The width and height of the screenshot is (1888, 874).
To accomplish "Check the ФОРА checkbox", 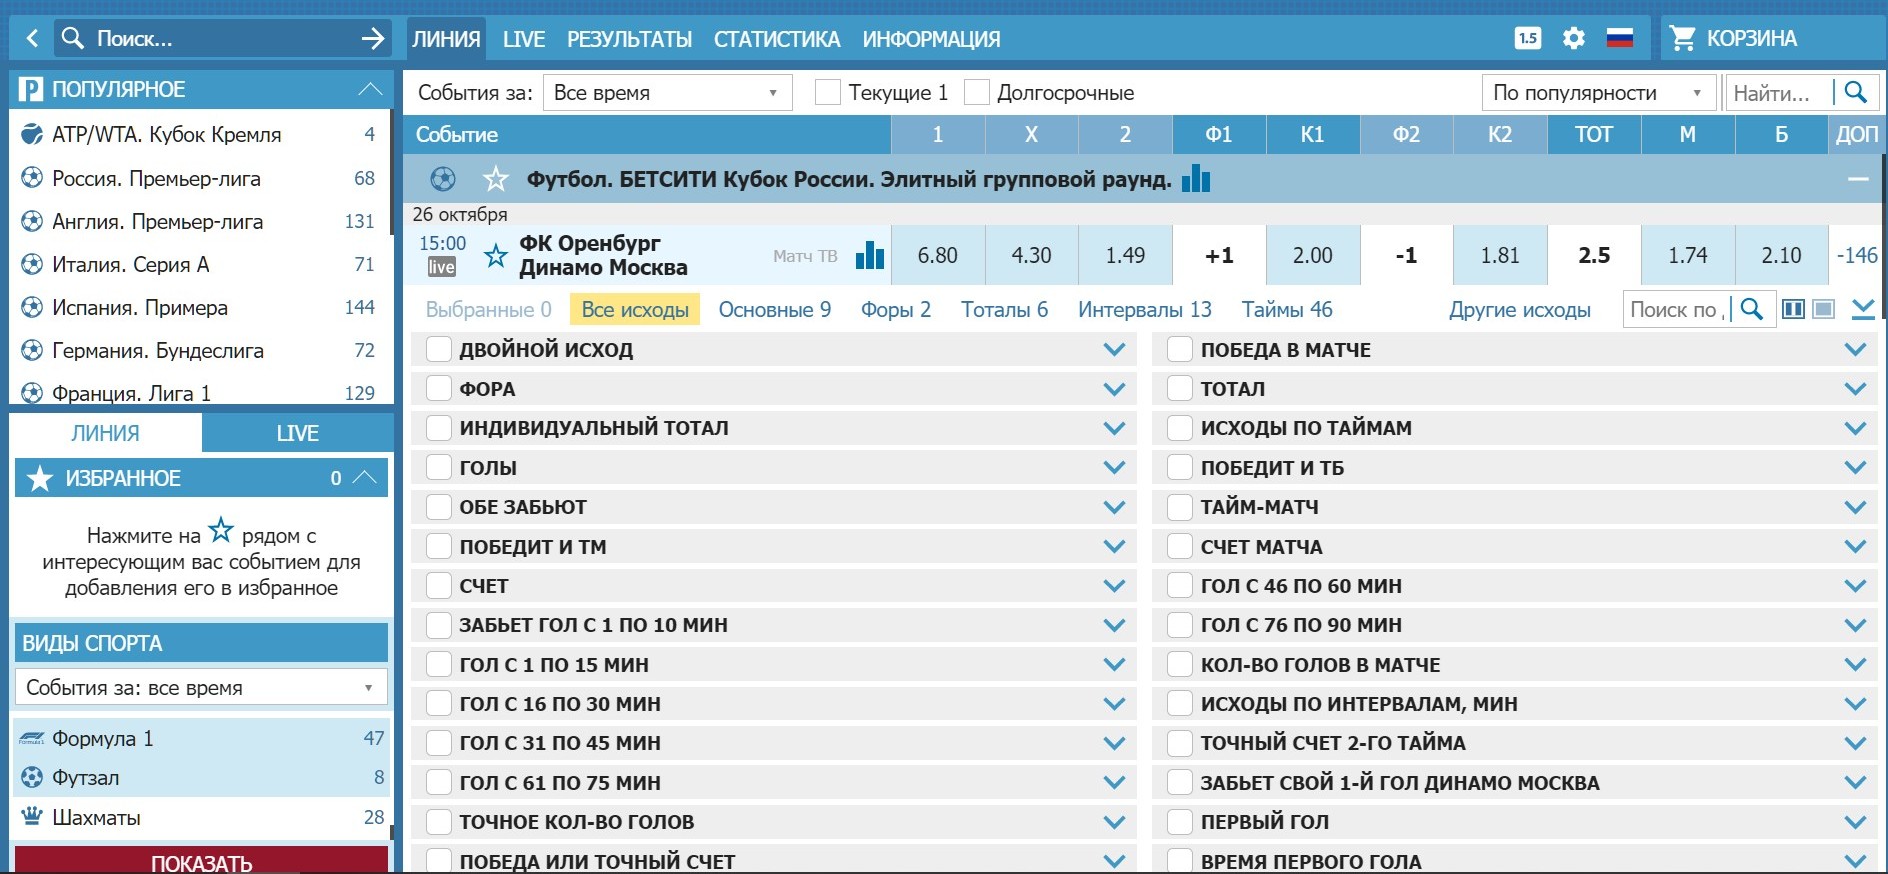I will [x=438, y=388].
